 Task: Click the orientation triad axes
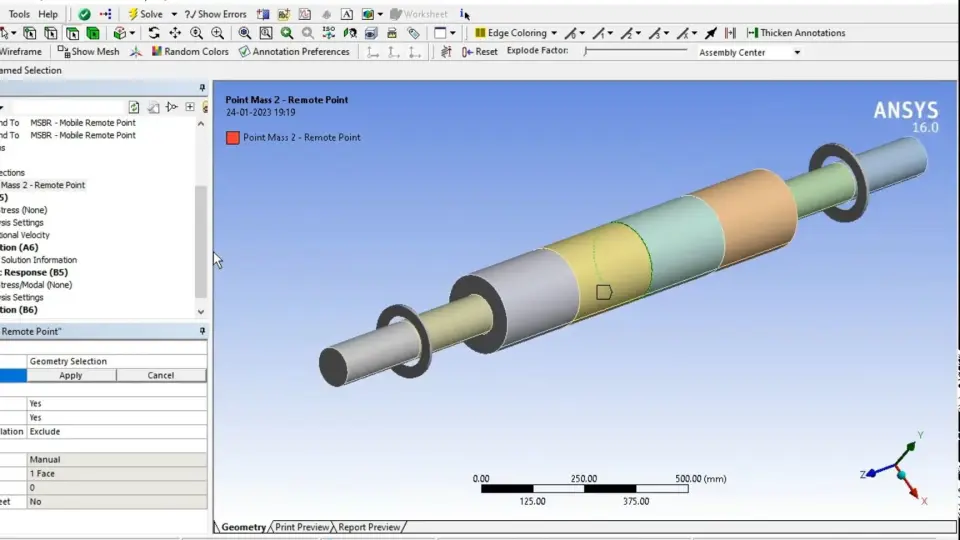[x=895, y=468]
